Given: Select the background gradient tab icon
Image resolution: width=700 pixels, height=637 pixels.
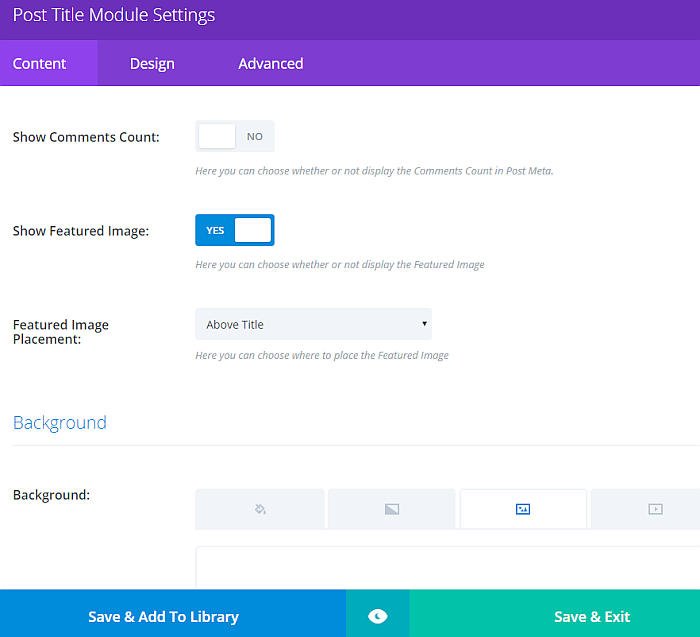Looking at the screenshot, I should pyautogui.click(x=392, y=509).
